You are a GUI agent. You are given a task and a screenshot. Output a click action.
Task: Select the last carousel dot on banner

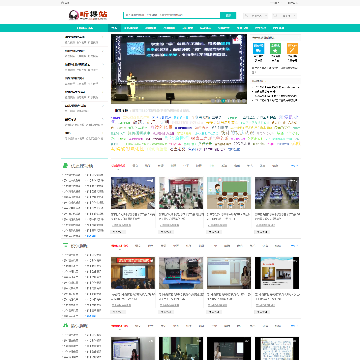(244, 100)
